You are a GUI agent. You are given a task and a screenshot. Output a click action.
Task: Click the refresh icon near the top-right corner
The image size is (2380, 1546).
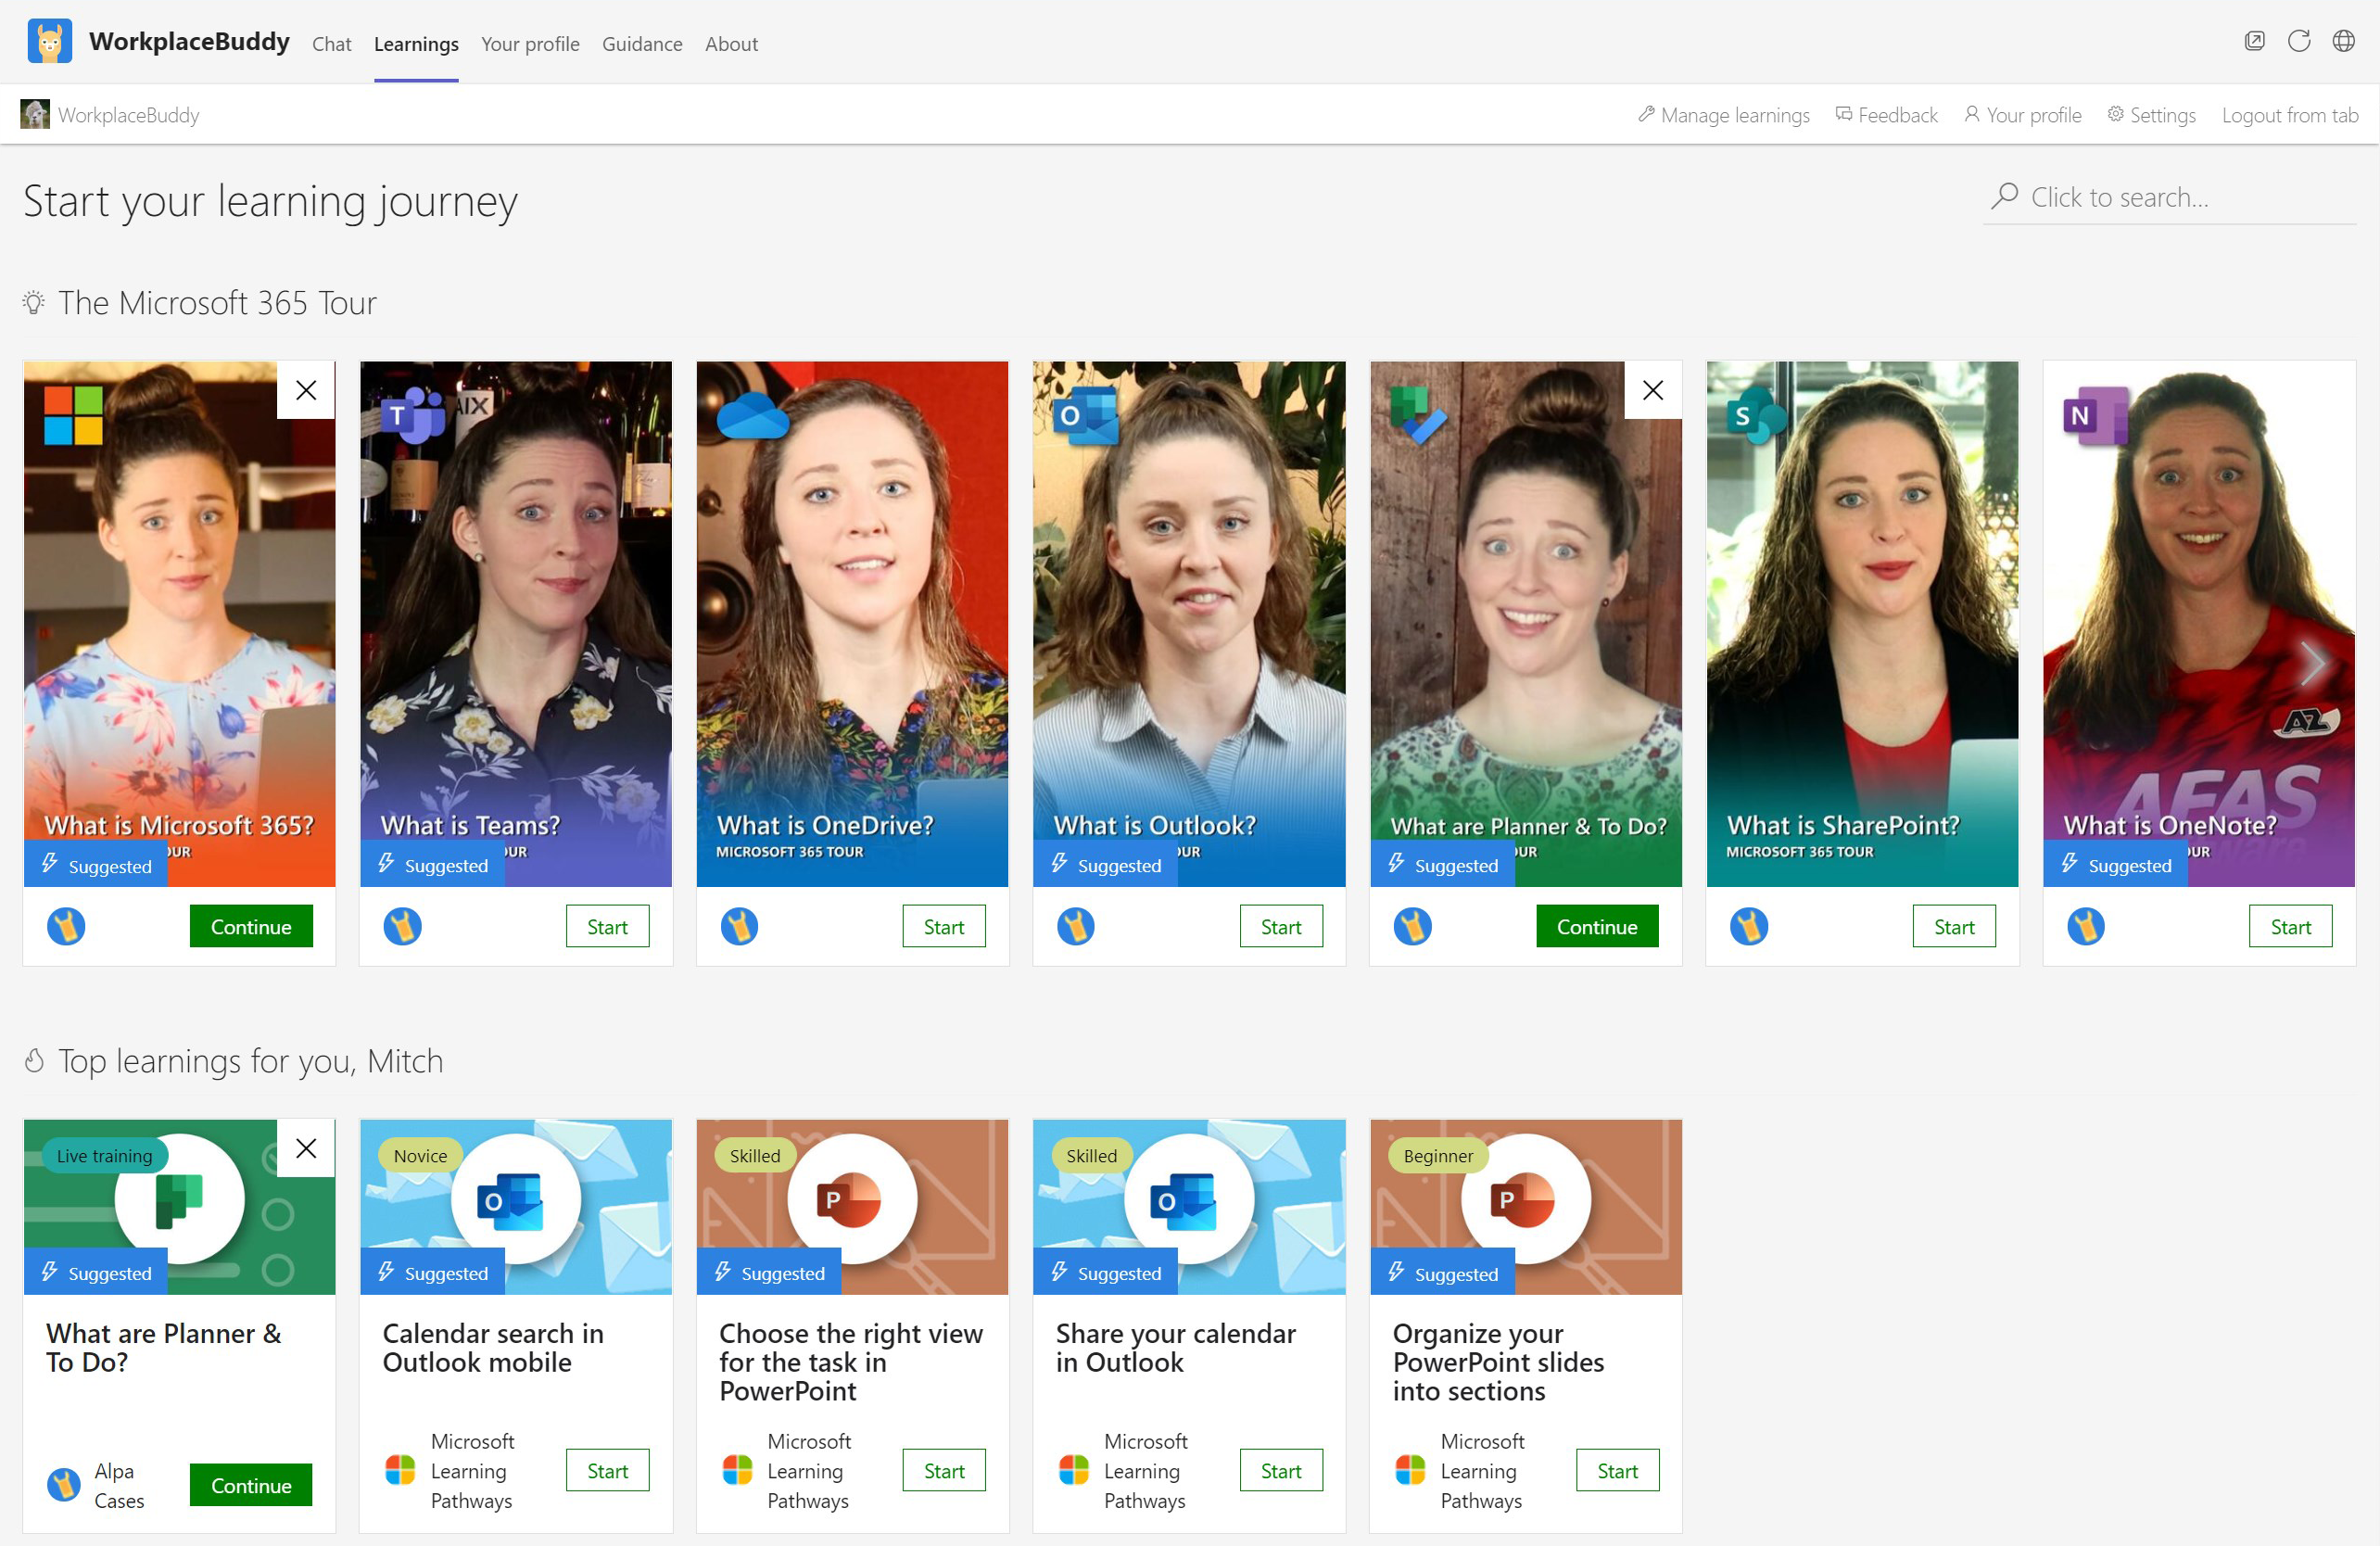coord(2299,41)
